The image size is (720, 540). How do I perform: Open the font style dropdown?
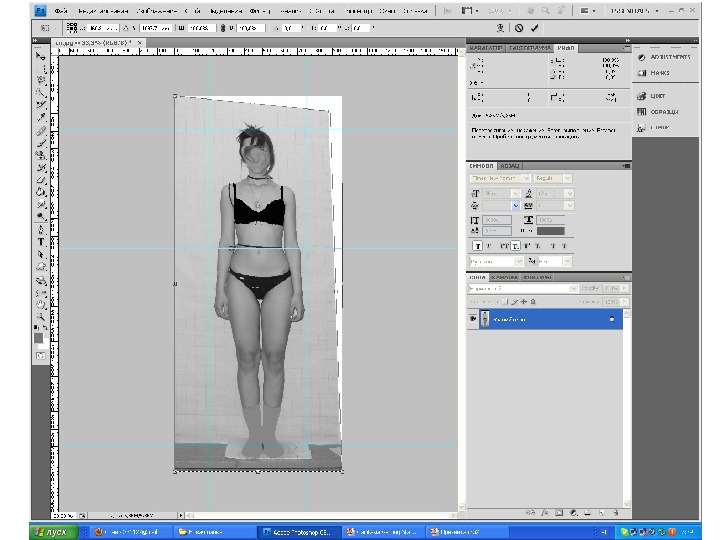[x=568, y=178]
